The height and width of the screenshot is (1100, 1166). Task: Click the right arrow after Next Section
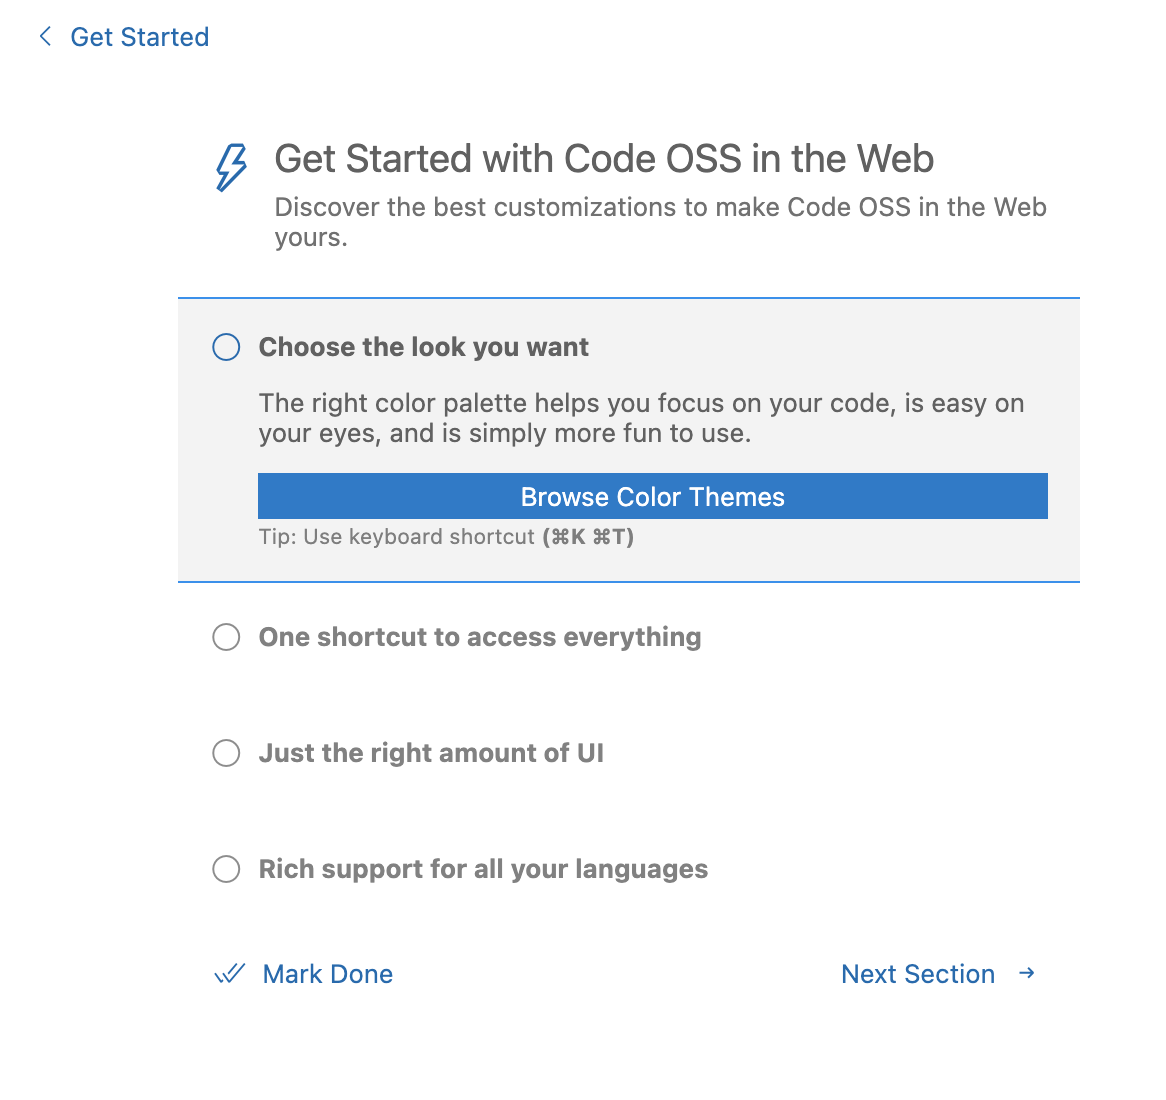pyautogui.click(x=1027, y=973)
